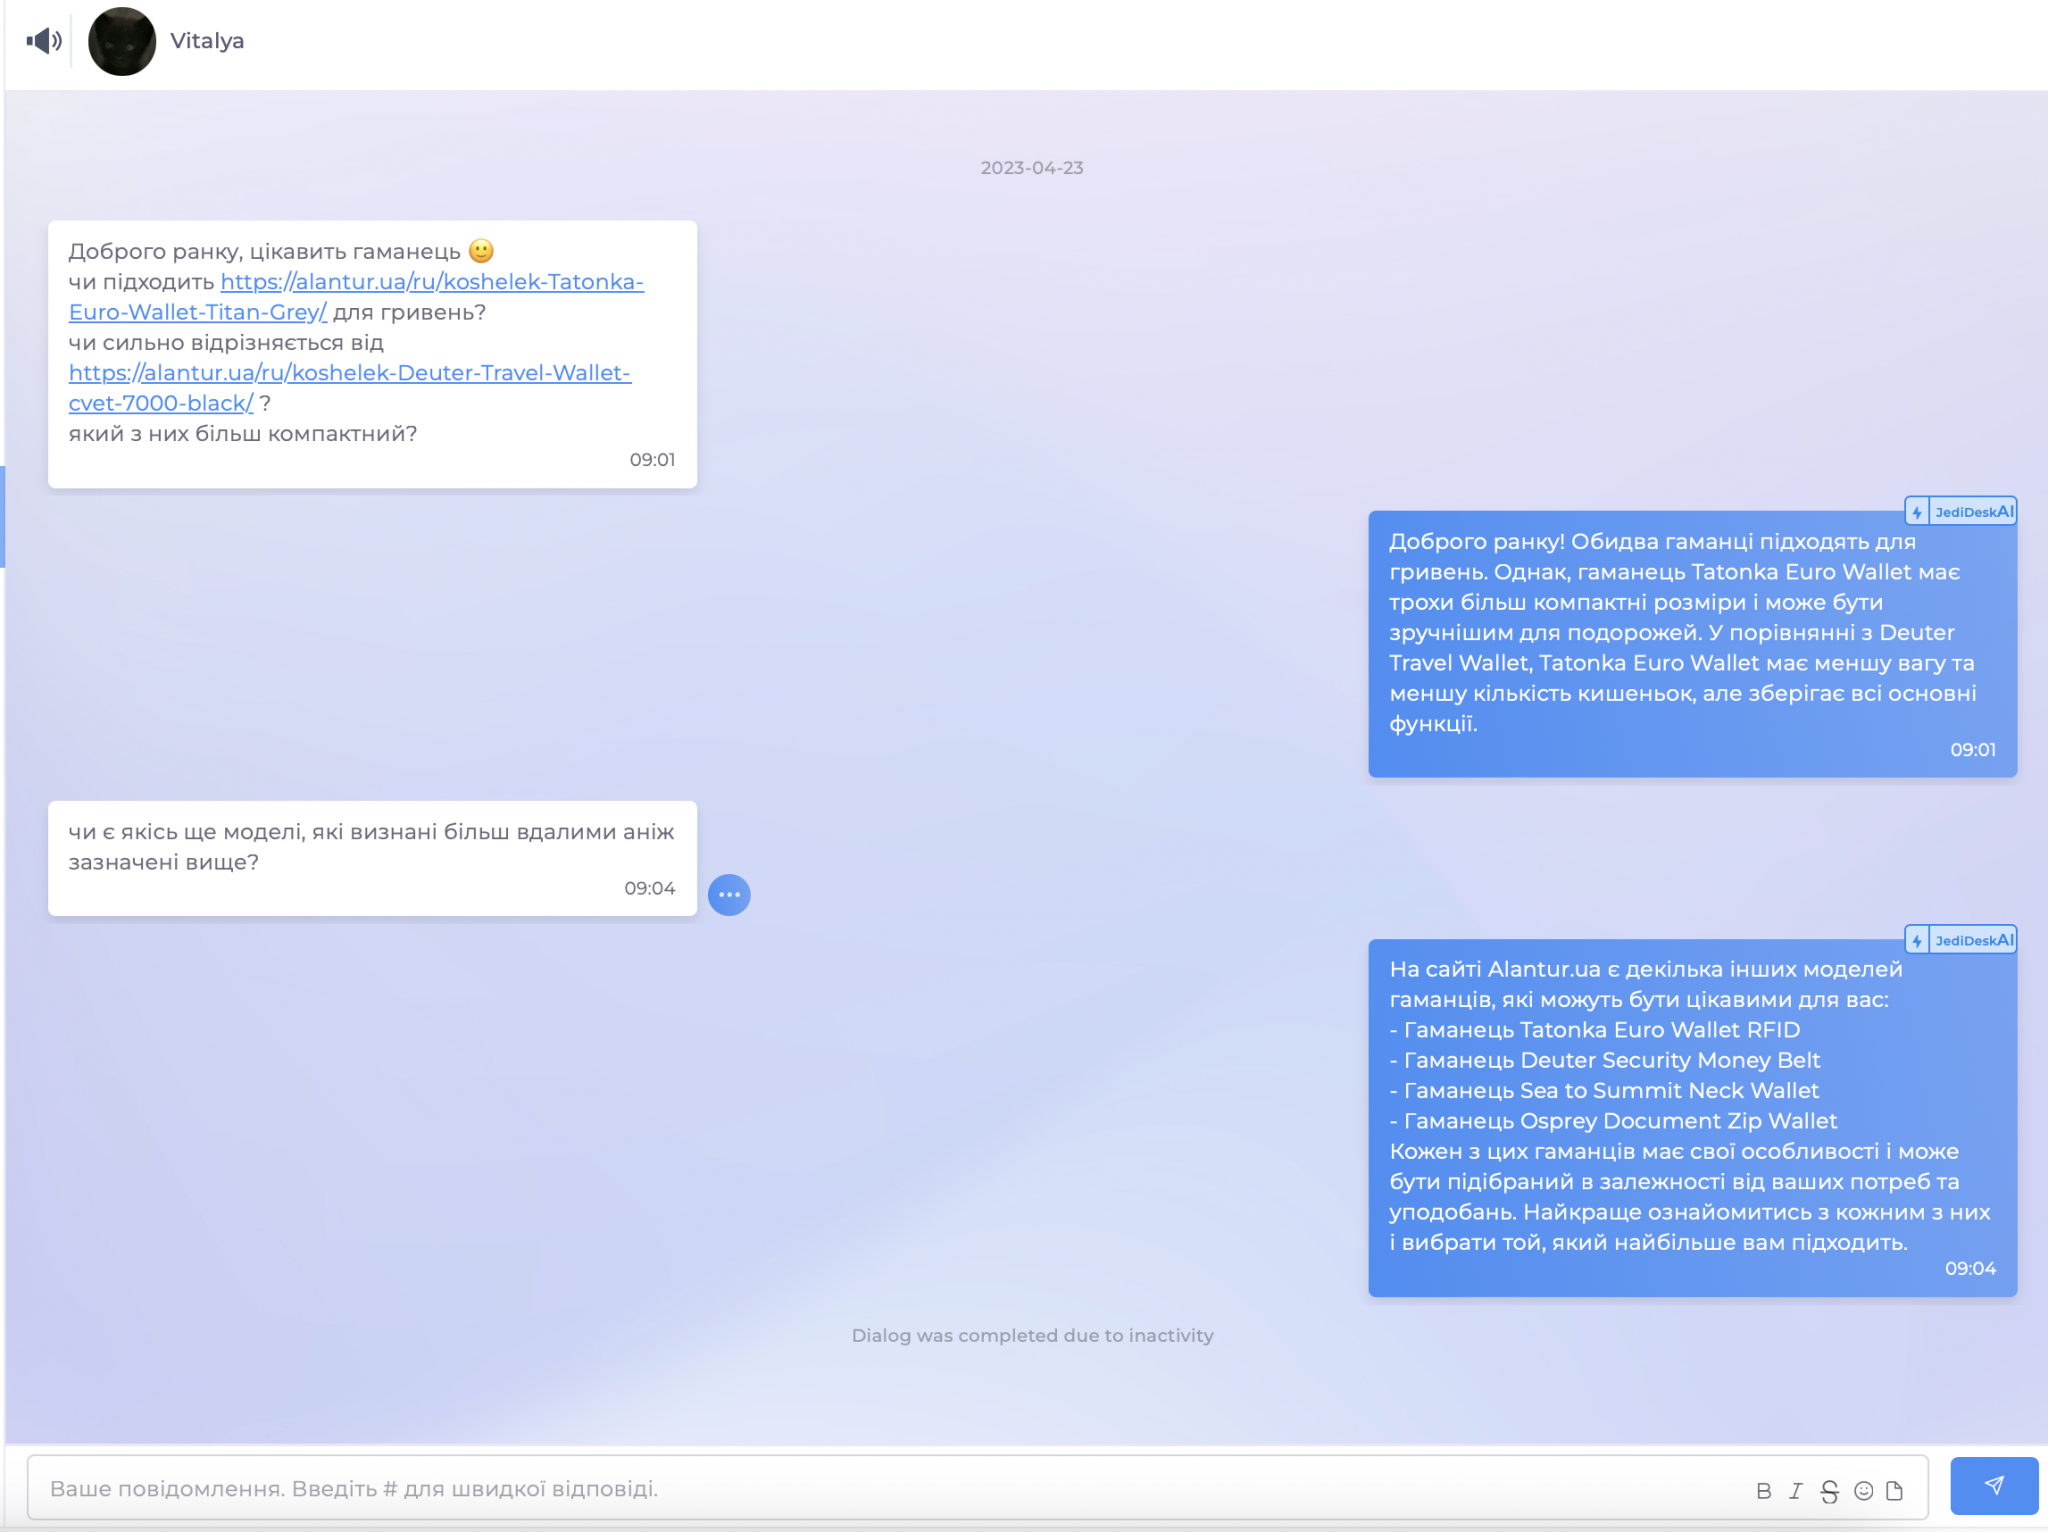
Task: Open the Deuter Travel Wallet black link
Action: (x=350, y=388)
